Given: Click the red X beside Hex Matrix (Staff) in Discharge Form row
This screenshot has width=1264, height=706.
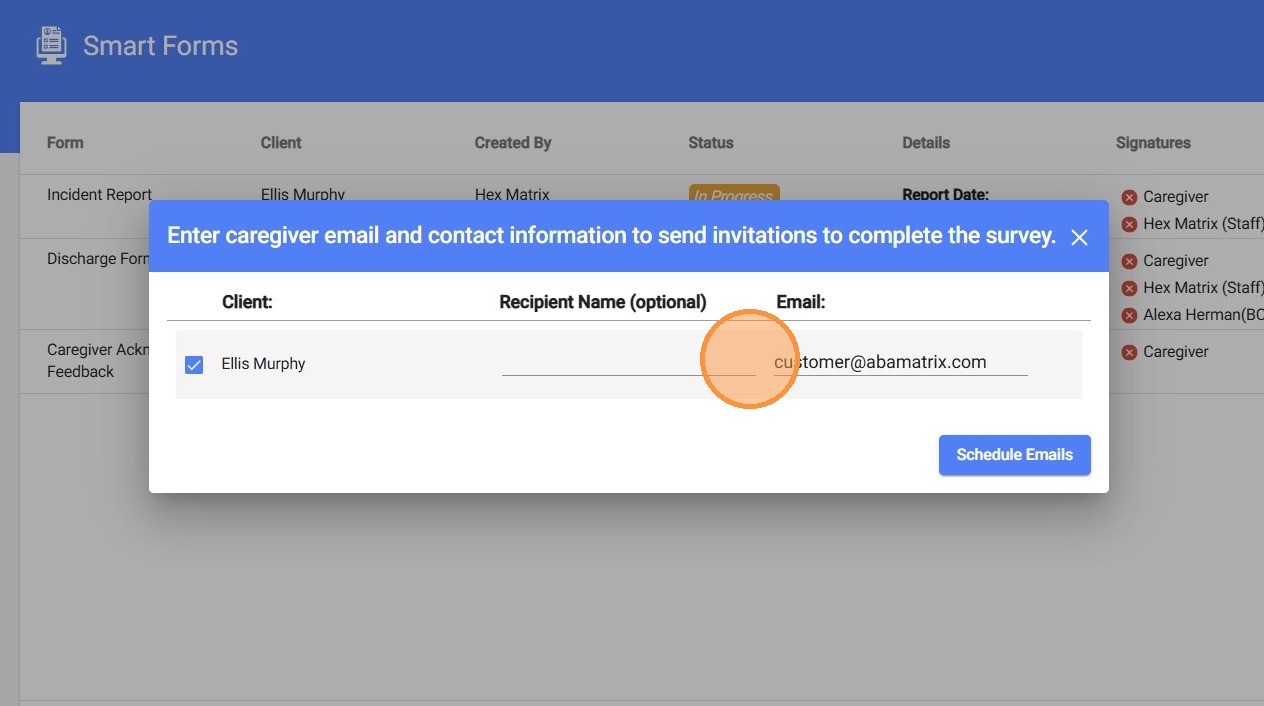Looking at the screenshot, I should [1129, 288].
